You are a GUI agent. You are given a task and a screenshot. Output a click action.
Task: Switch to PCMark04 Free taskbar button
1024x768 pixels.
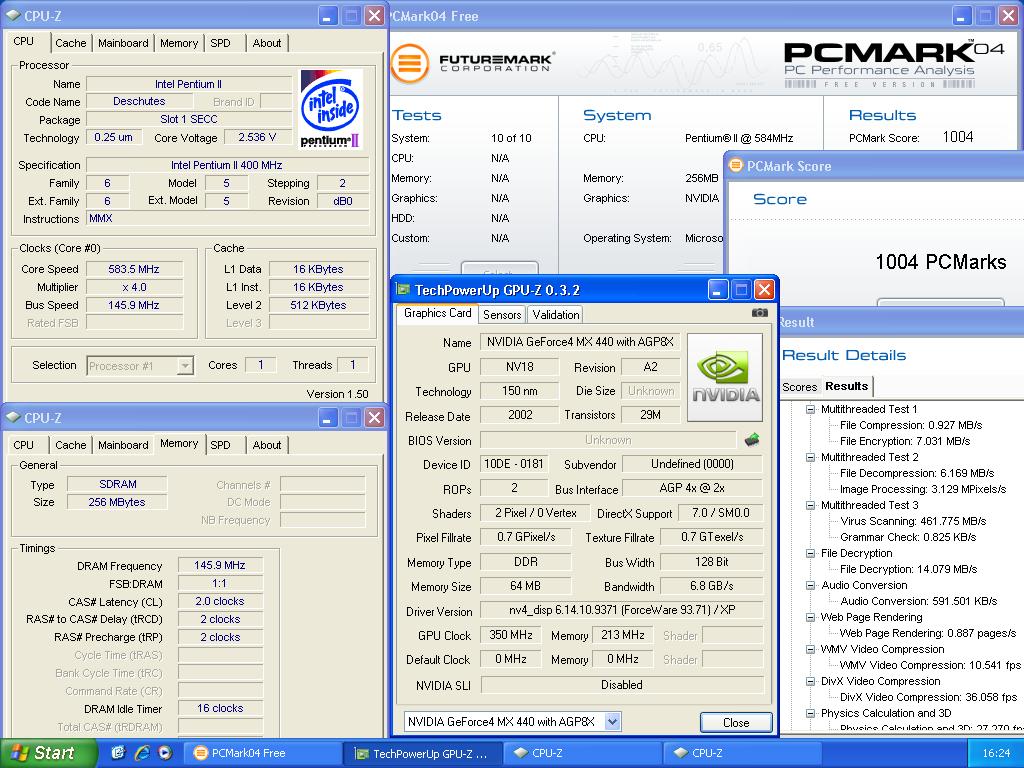tap(264, 753)
